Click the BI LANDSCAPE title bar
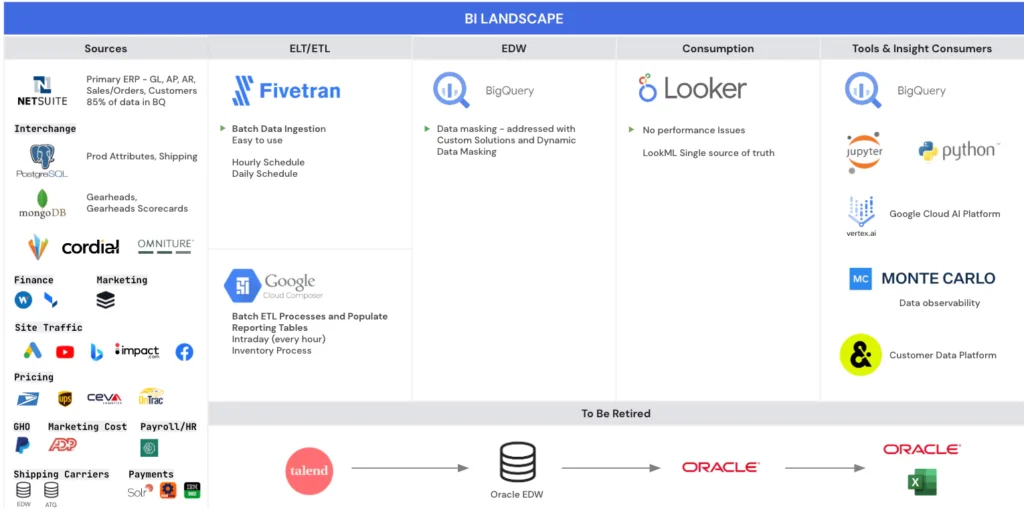1024x509 pixels. coord(514,18)
